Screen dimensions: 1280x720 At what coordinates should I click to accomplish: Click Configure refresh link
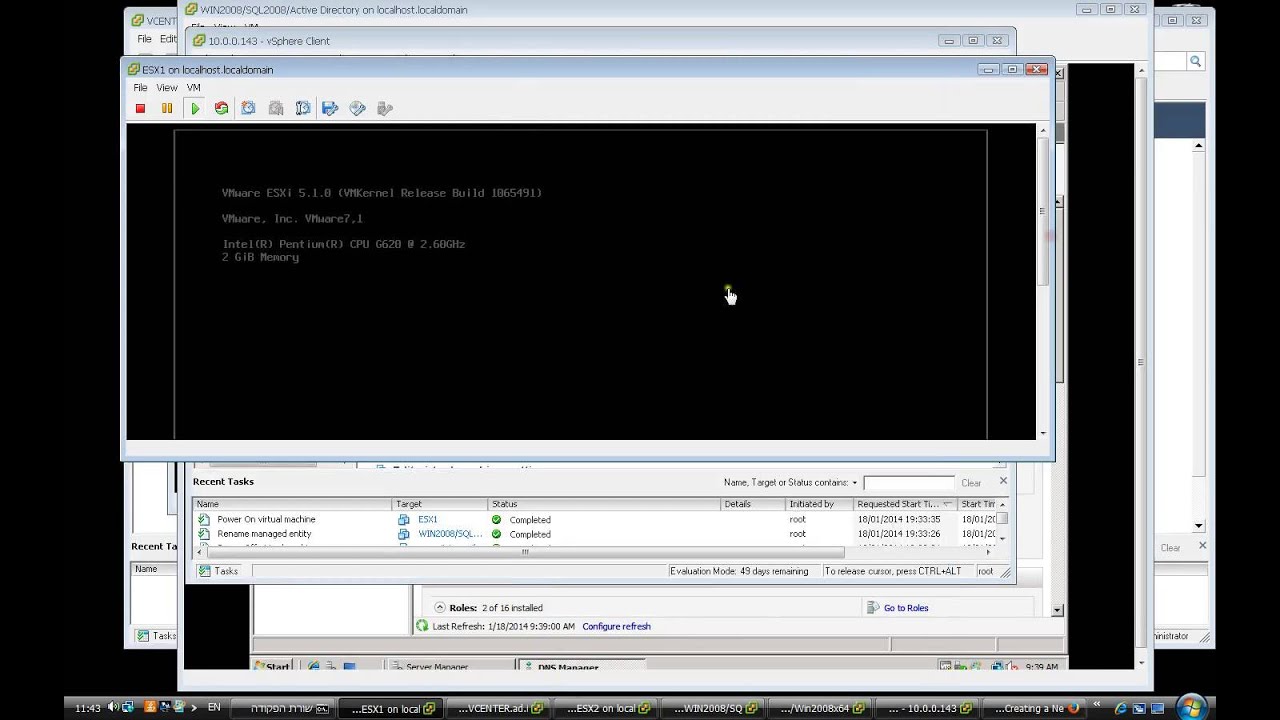(x=616, y=626)
